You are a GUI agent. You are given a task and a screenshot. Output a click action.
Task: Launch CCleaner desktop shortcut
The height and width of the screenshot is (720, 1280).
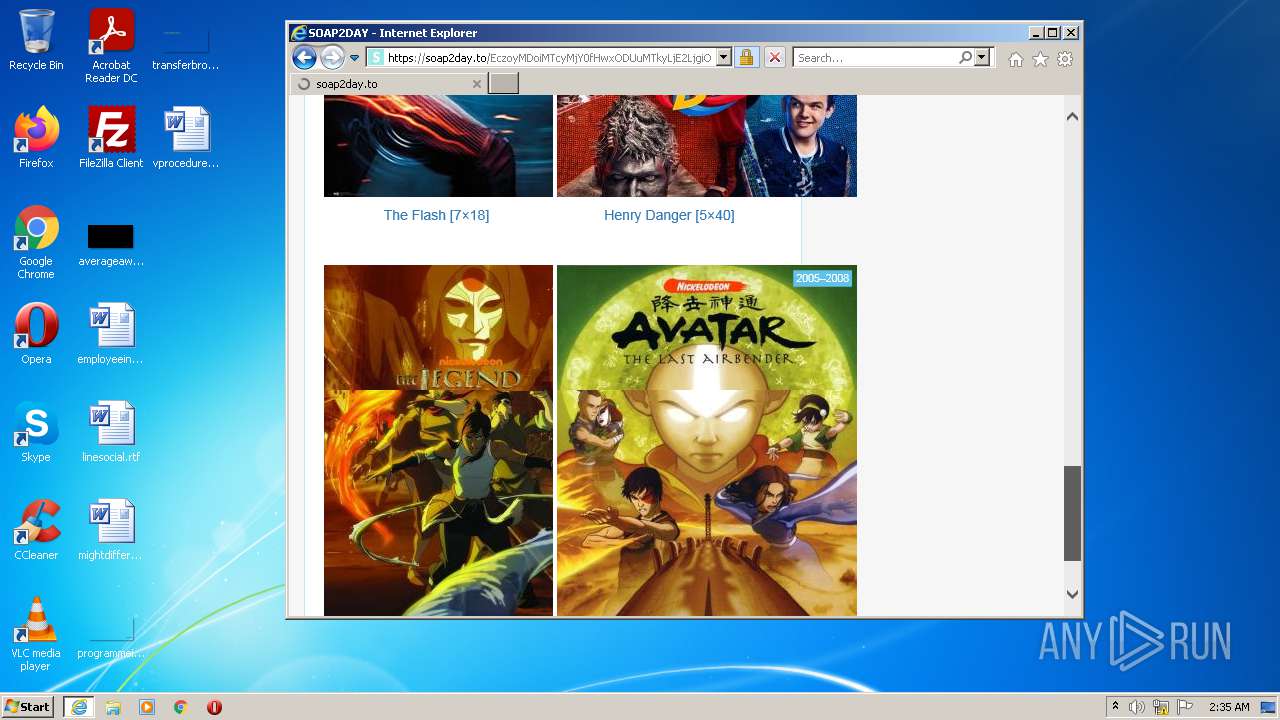pos(36,530)
